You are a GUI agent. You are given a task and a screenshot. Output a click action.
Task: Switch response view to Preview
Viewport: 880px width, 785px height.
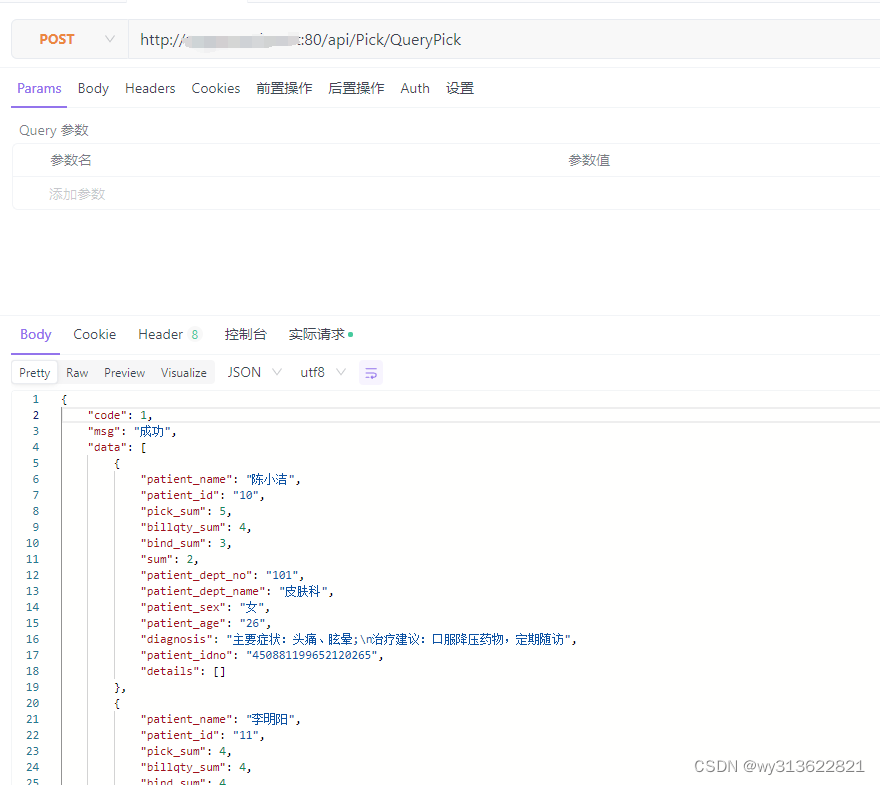[124, 371]
